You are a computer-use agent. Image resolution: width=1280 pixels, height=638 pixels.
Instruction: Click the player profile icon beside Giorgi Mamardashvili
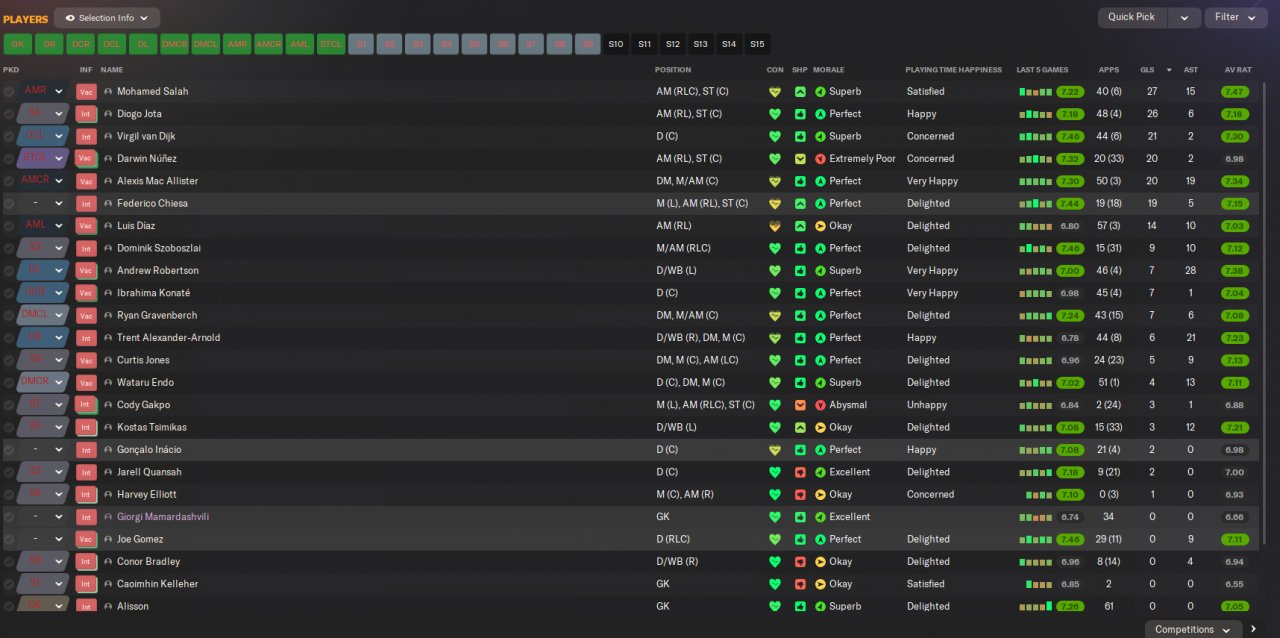click(108, 517)
